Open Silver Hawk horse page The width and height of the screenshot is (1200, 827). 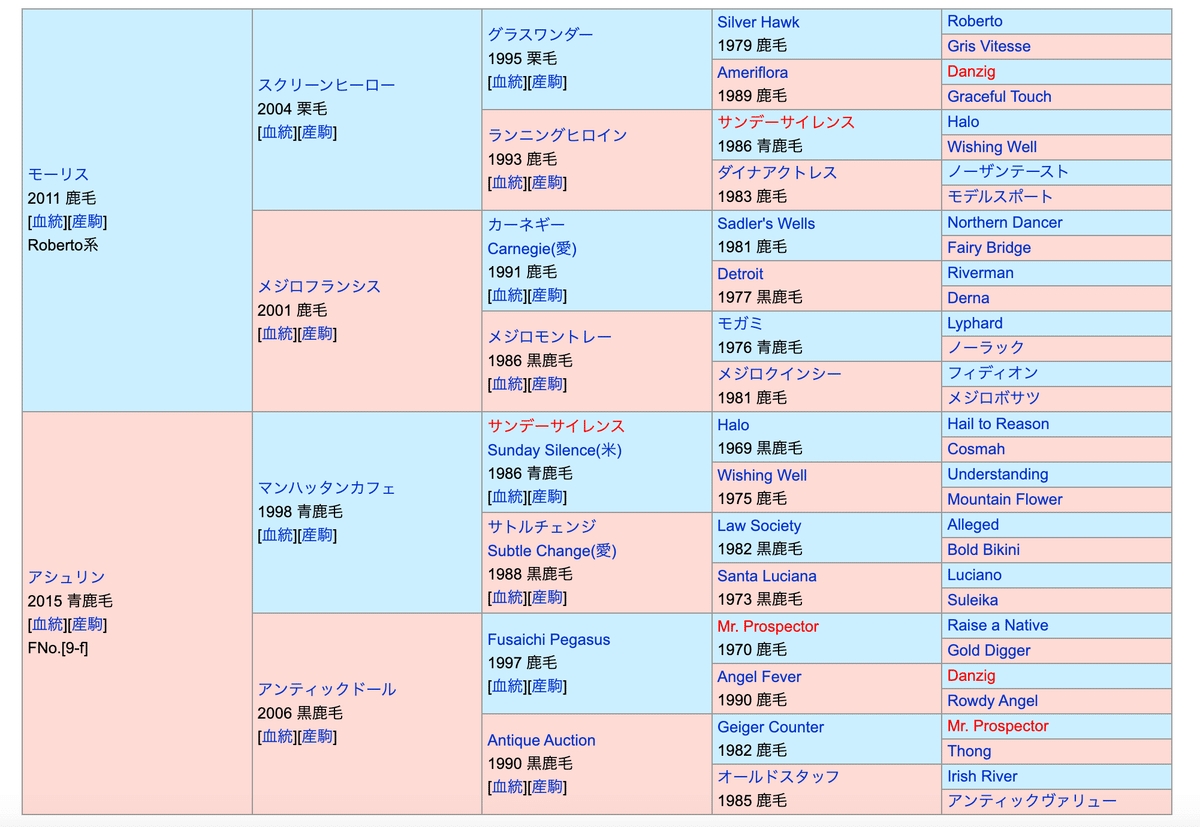click(758, 22)
